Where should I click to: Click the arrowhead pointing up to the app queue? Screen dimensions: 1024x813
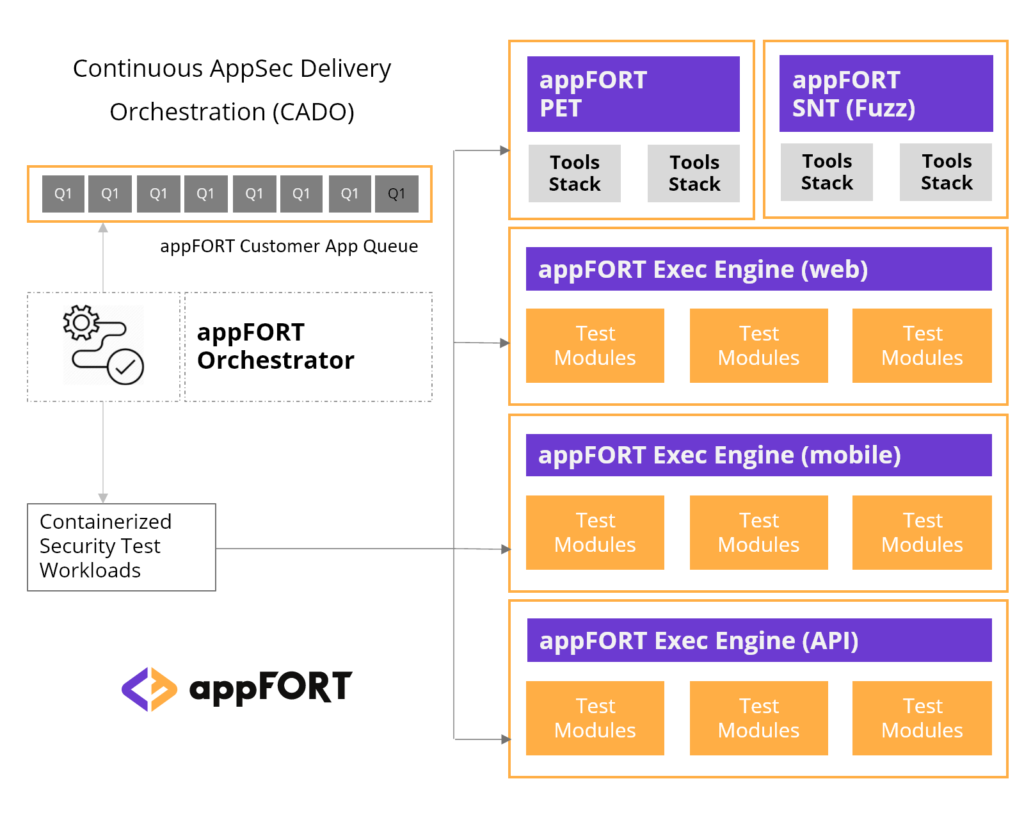pos(102,229)
